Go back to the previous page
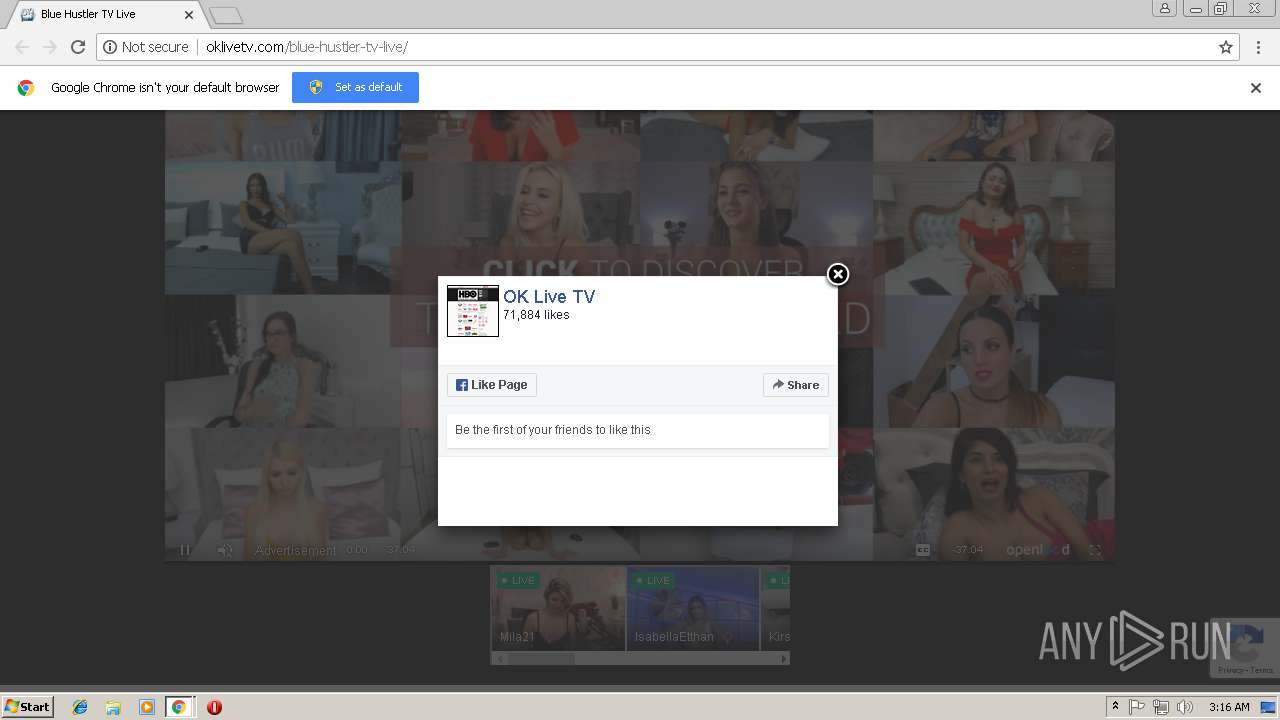This screenshot has height=720, width=1280. click(22, 47)
